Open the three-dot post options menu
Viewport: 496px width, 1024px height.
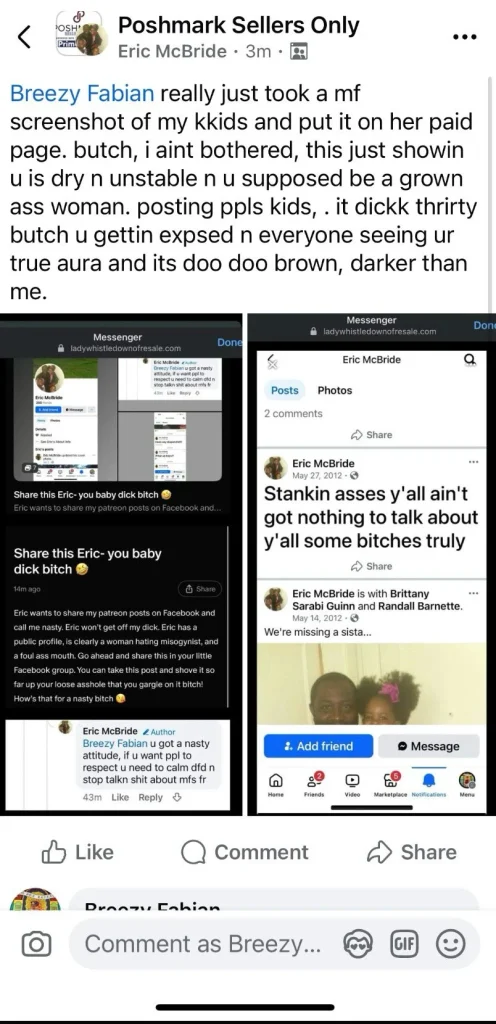465,37
